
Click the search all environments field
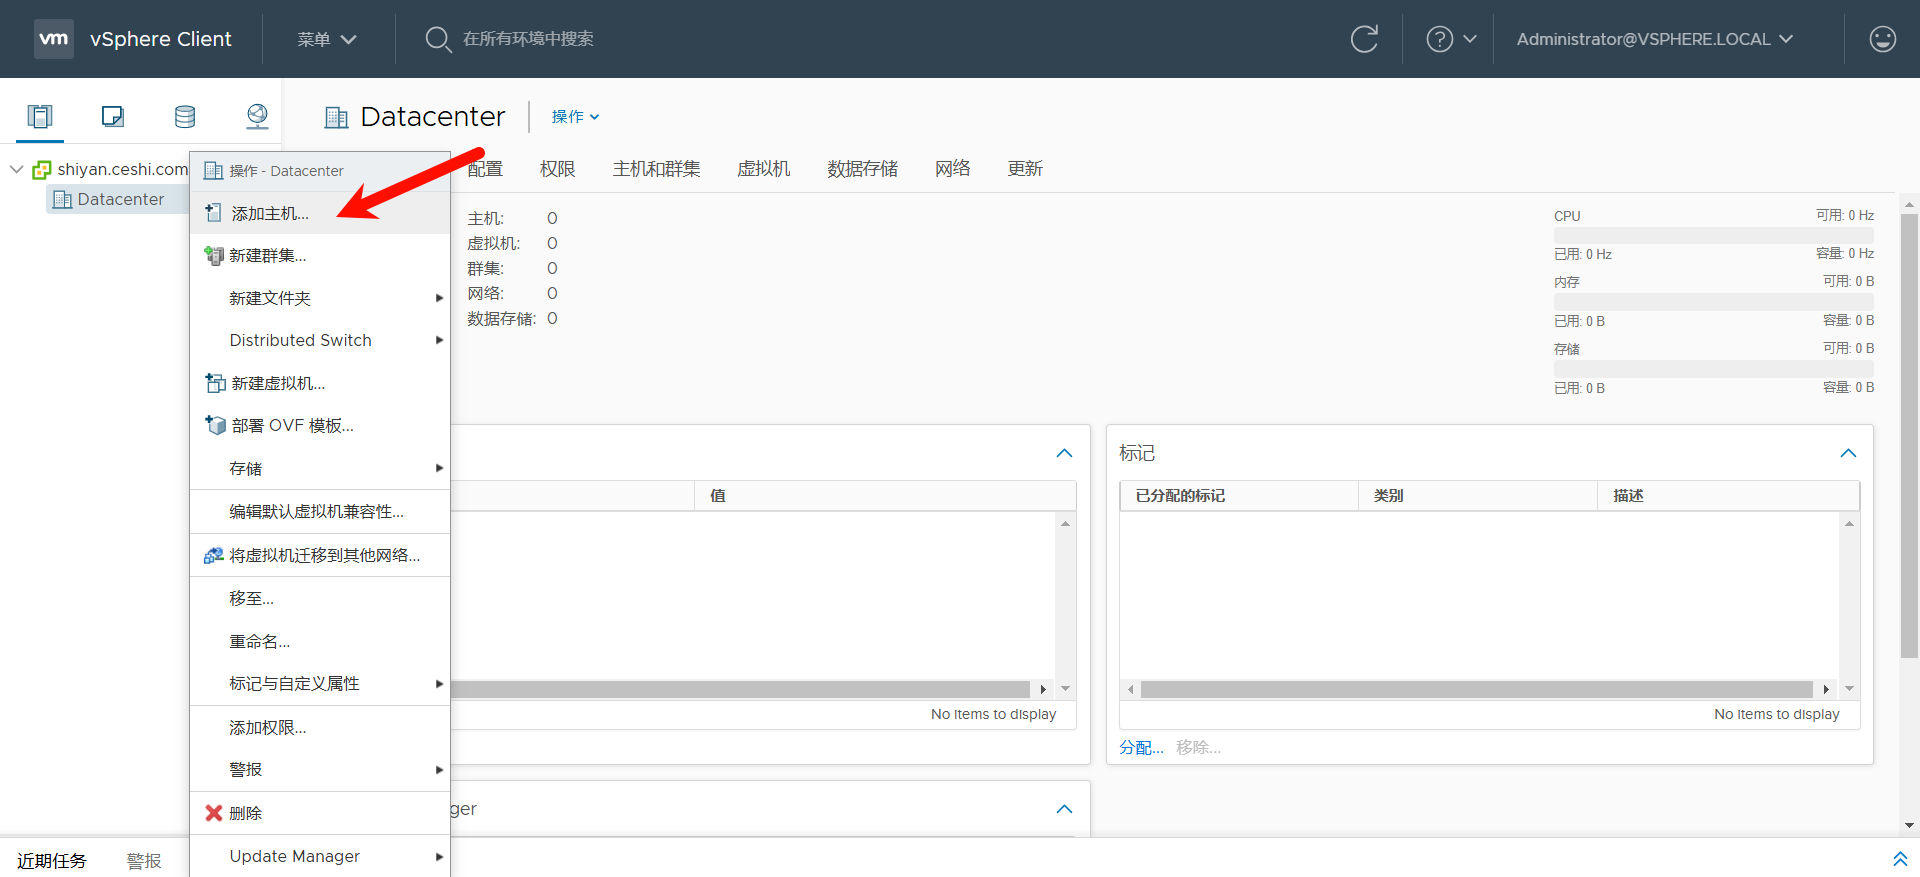click(x=528, y=39)
